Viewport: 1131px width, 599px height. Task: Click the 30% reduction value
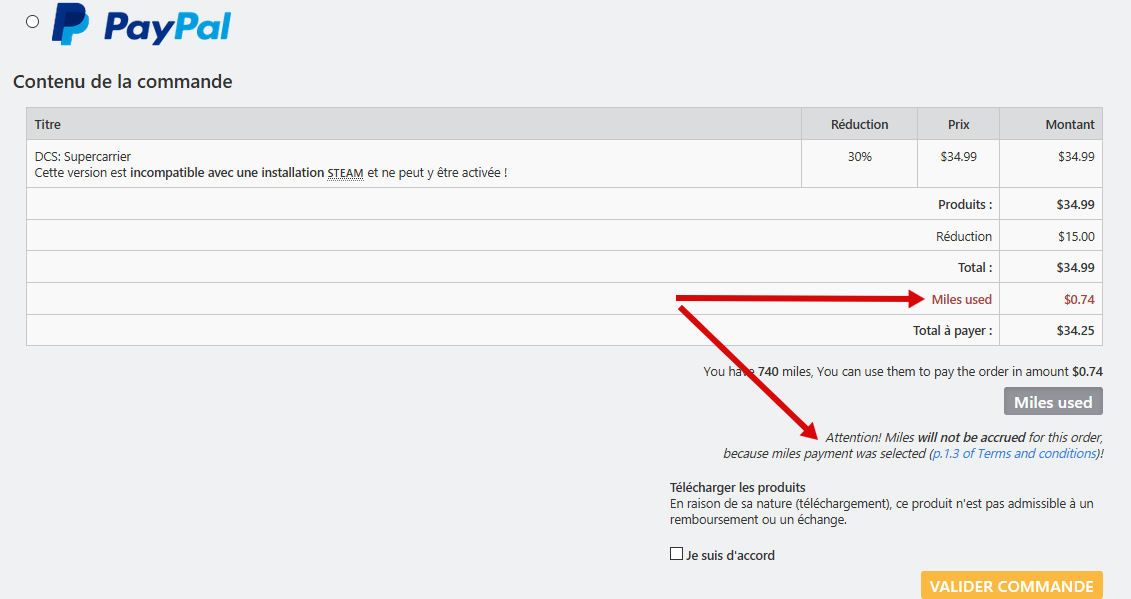[x=859, y=156]
